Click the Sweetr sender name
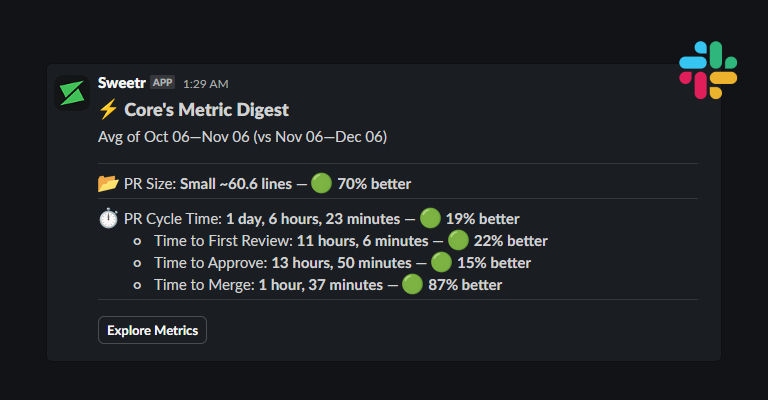Viewport: 768px width, 400px height. point(122,82)
